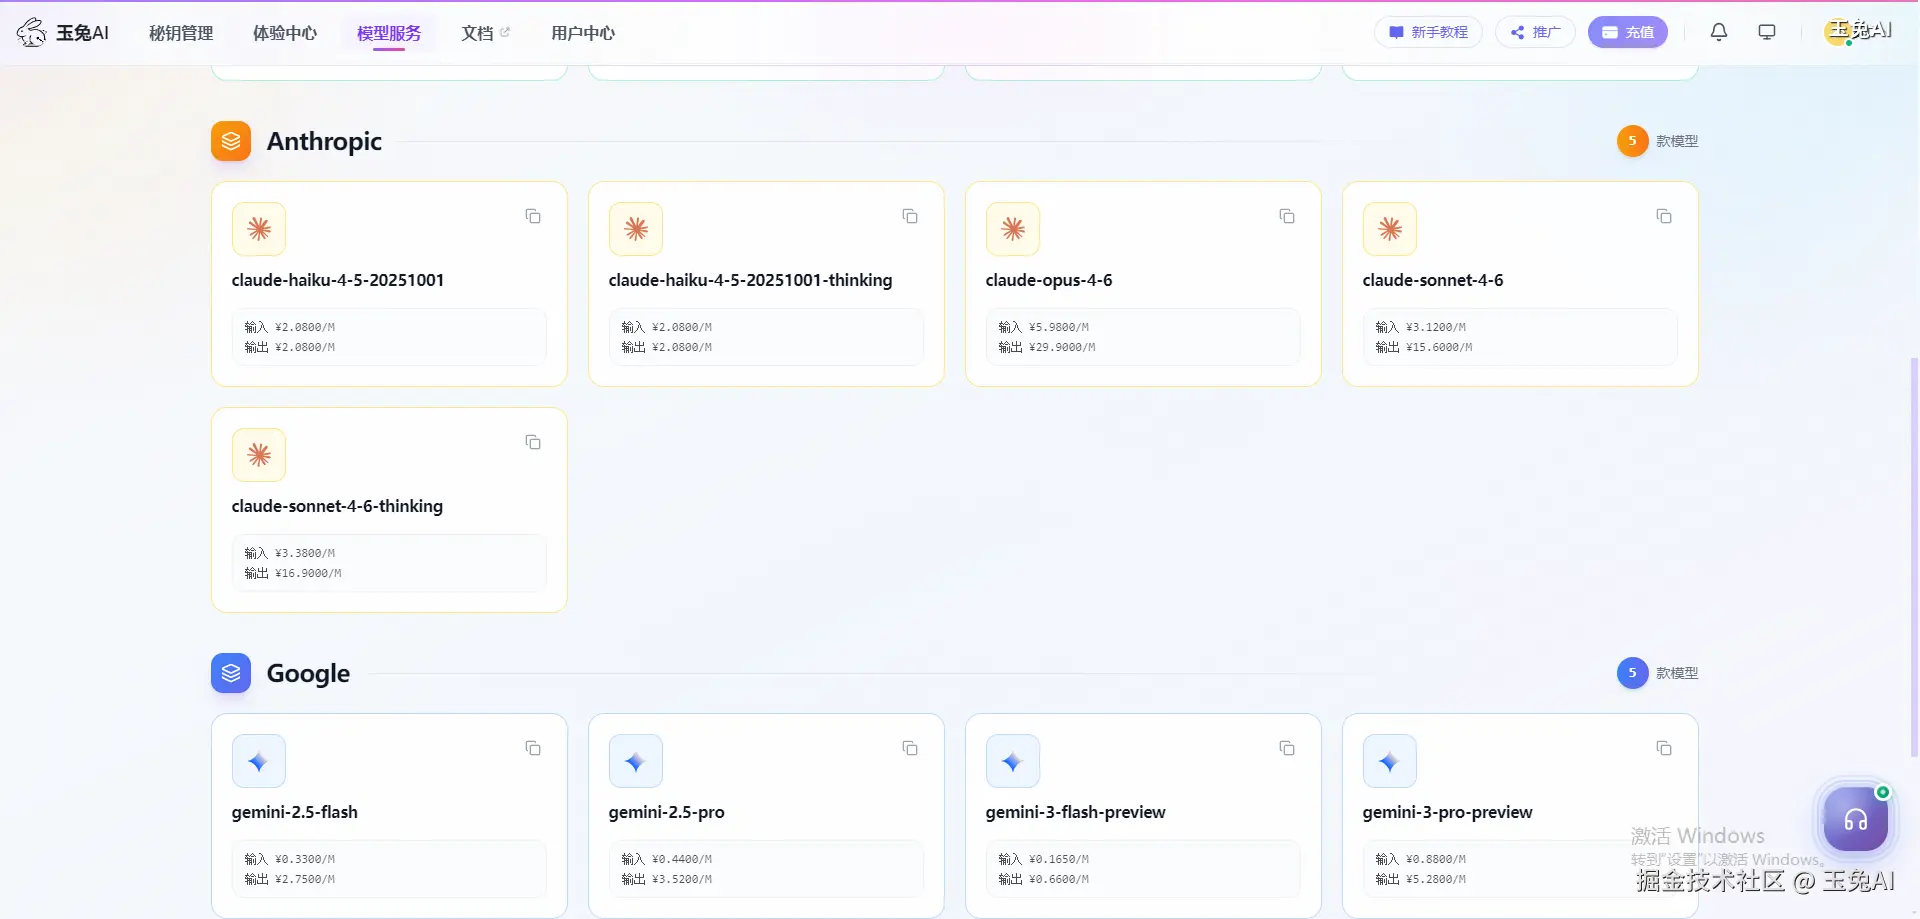Screen dimensions: 1920x919
Task: Copy the gemini-3-flash-preview model name
Action: (x=1287, y=748)
